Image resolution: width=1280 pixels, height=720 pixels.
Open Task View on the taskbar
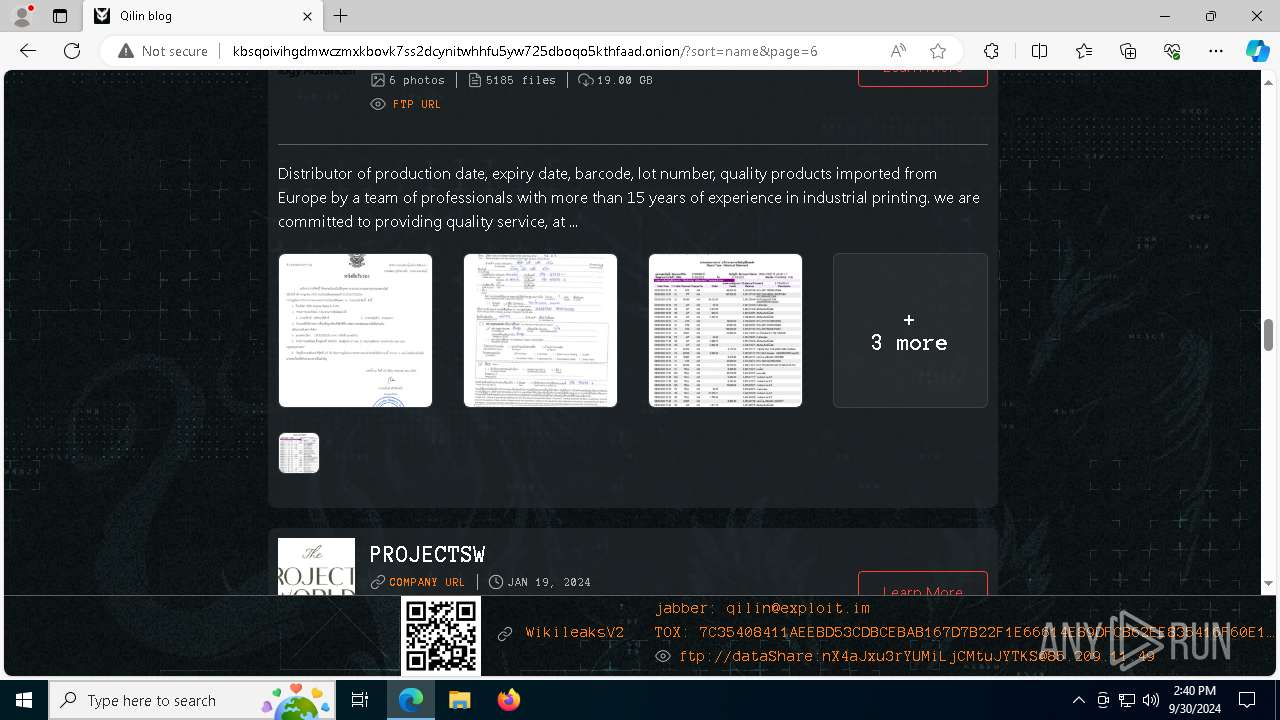tap(361, 700)
